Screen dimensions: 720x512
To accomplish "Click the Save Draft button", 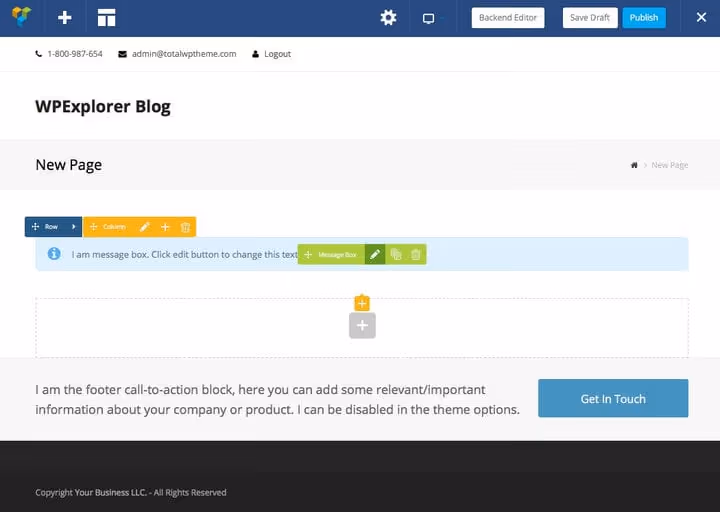I will point(590,17).
